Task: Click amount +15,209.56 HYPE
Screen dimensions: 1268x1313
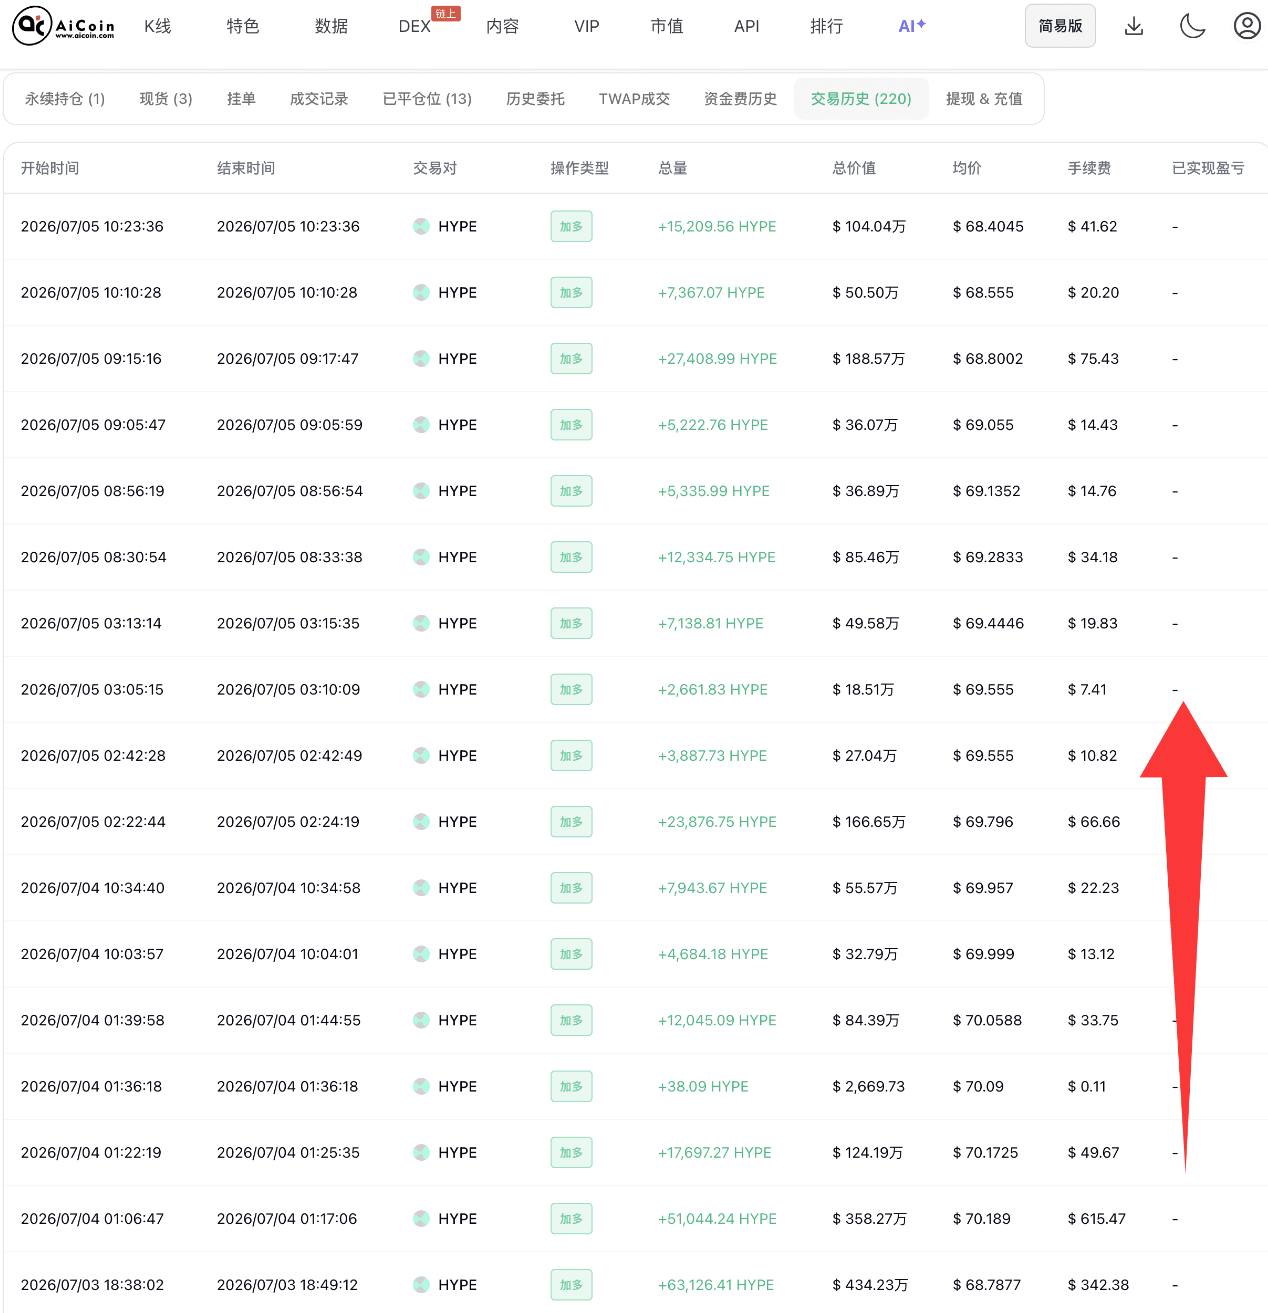Action: [717, 227]
